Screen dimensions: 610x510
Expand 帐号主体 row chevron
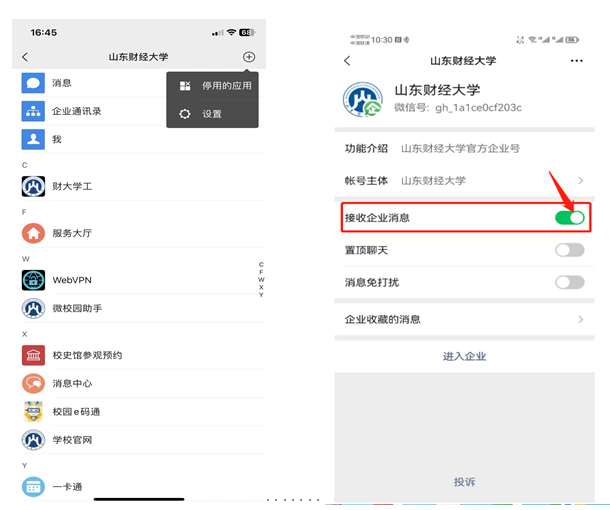click(580, 180)
